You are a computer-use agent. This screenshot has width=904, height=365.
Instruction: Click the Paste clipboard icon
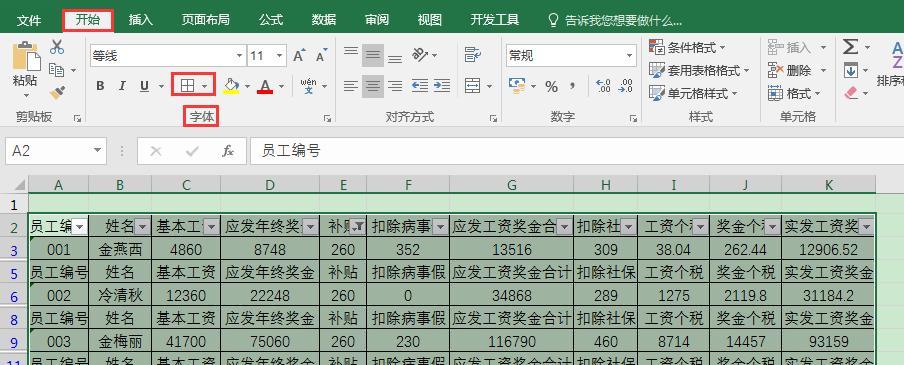(26, 56)
